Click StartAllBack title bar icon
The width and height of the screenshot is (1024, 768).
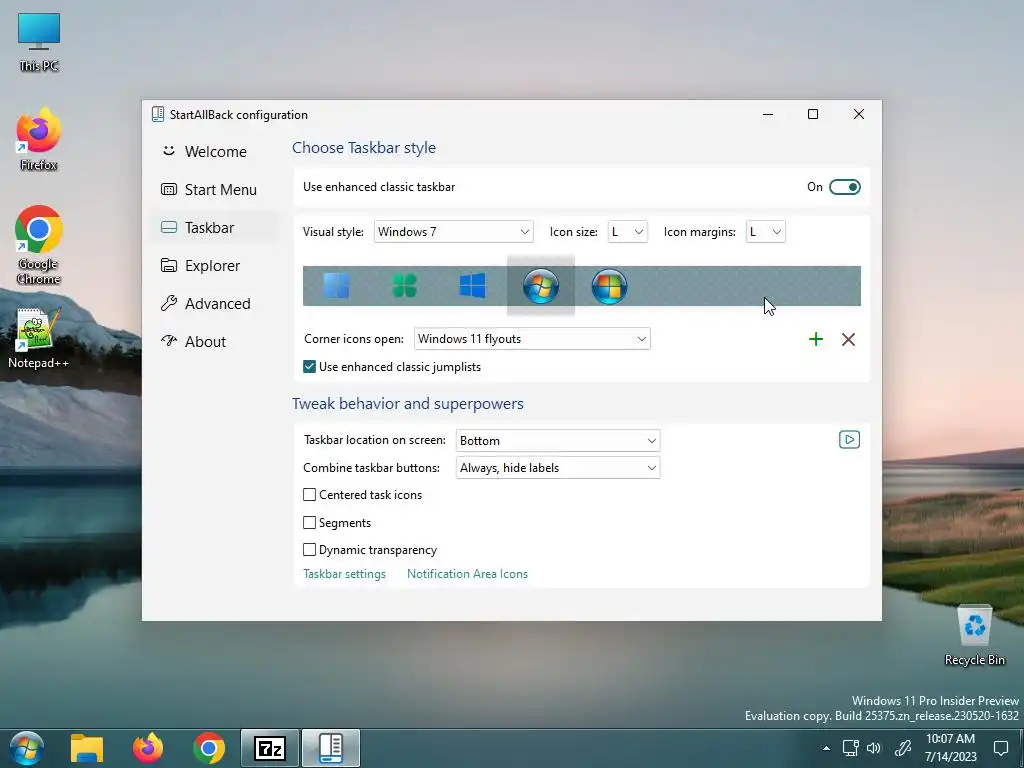tap(157, 114)
